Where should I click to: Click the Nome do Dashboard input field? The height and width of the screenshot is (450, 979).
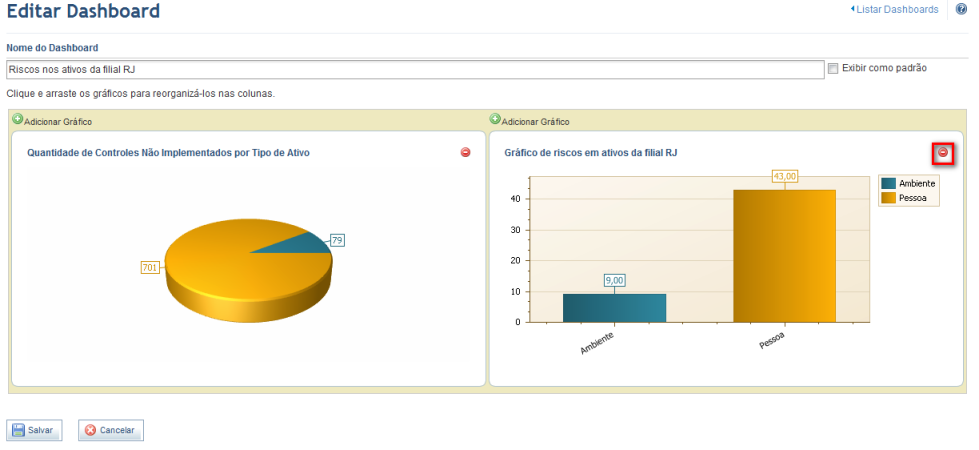click(x=415, y=69)
